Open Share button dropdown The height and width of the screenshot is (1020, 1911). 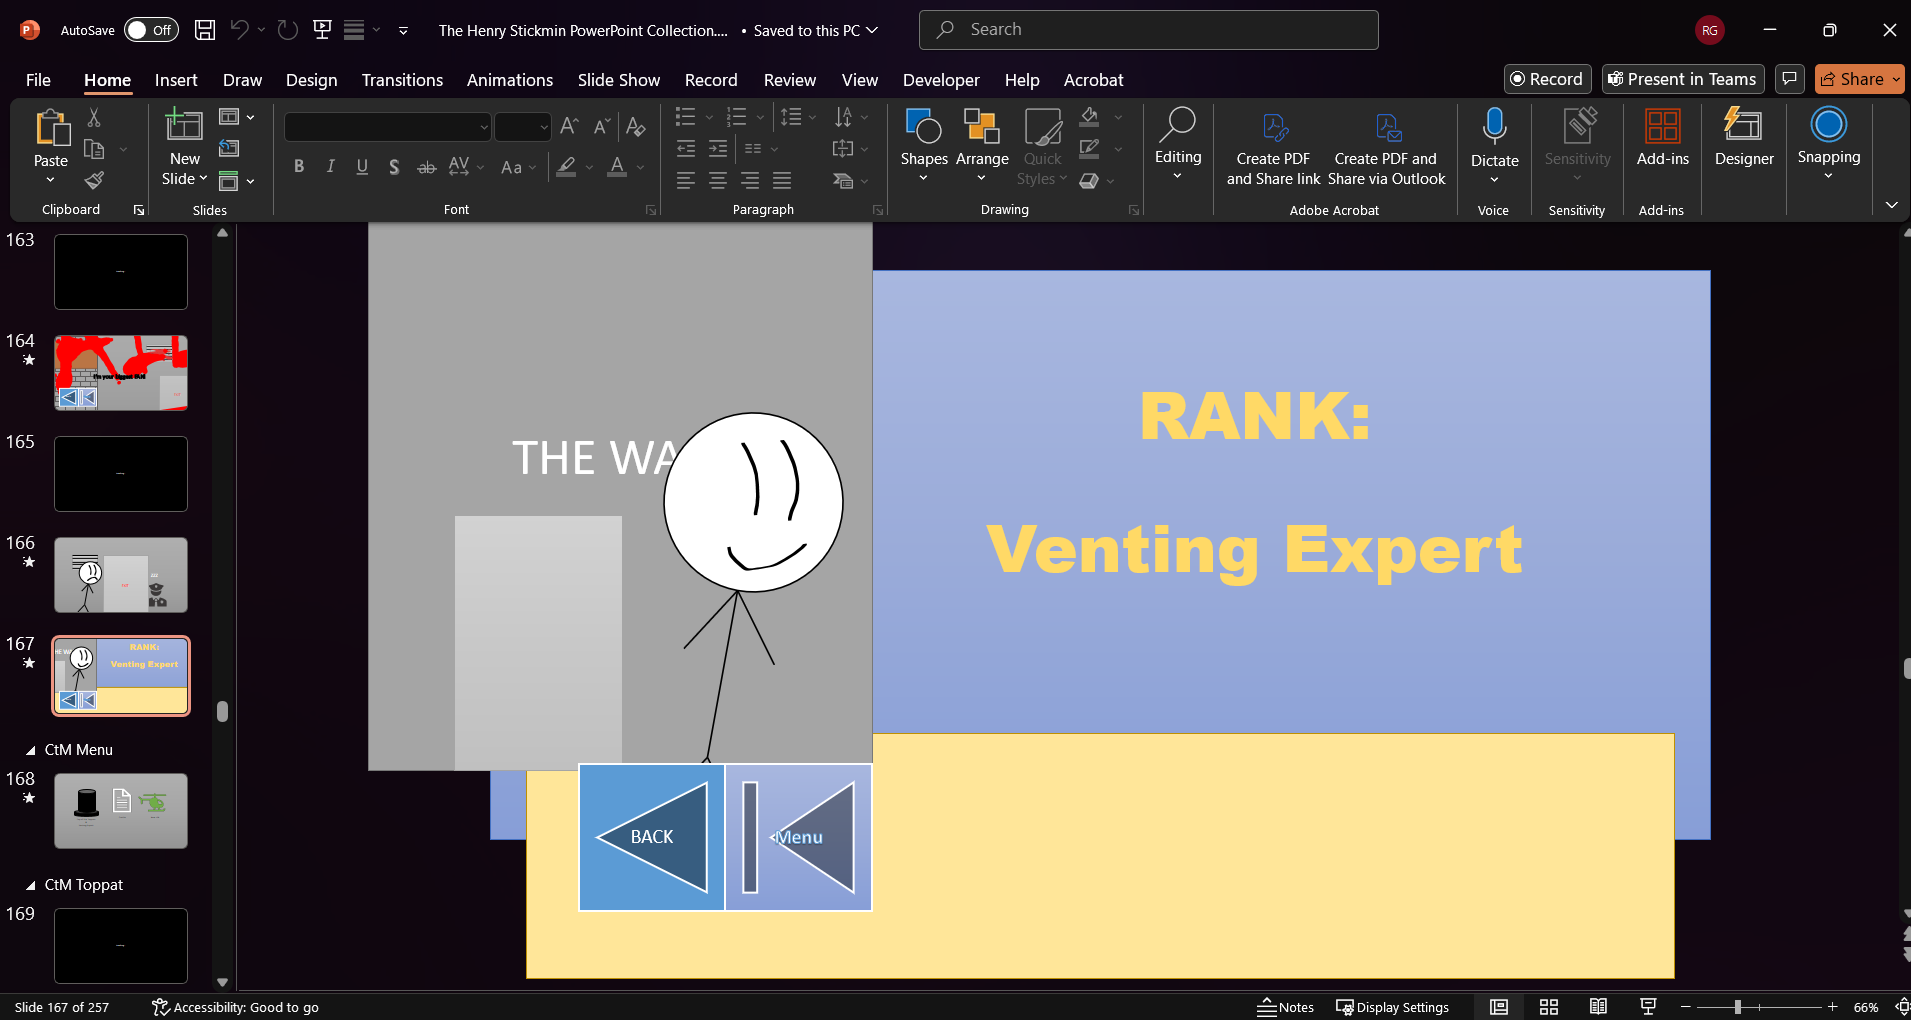pyautogui.click(x=1896, y=79)
